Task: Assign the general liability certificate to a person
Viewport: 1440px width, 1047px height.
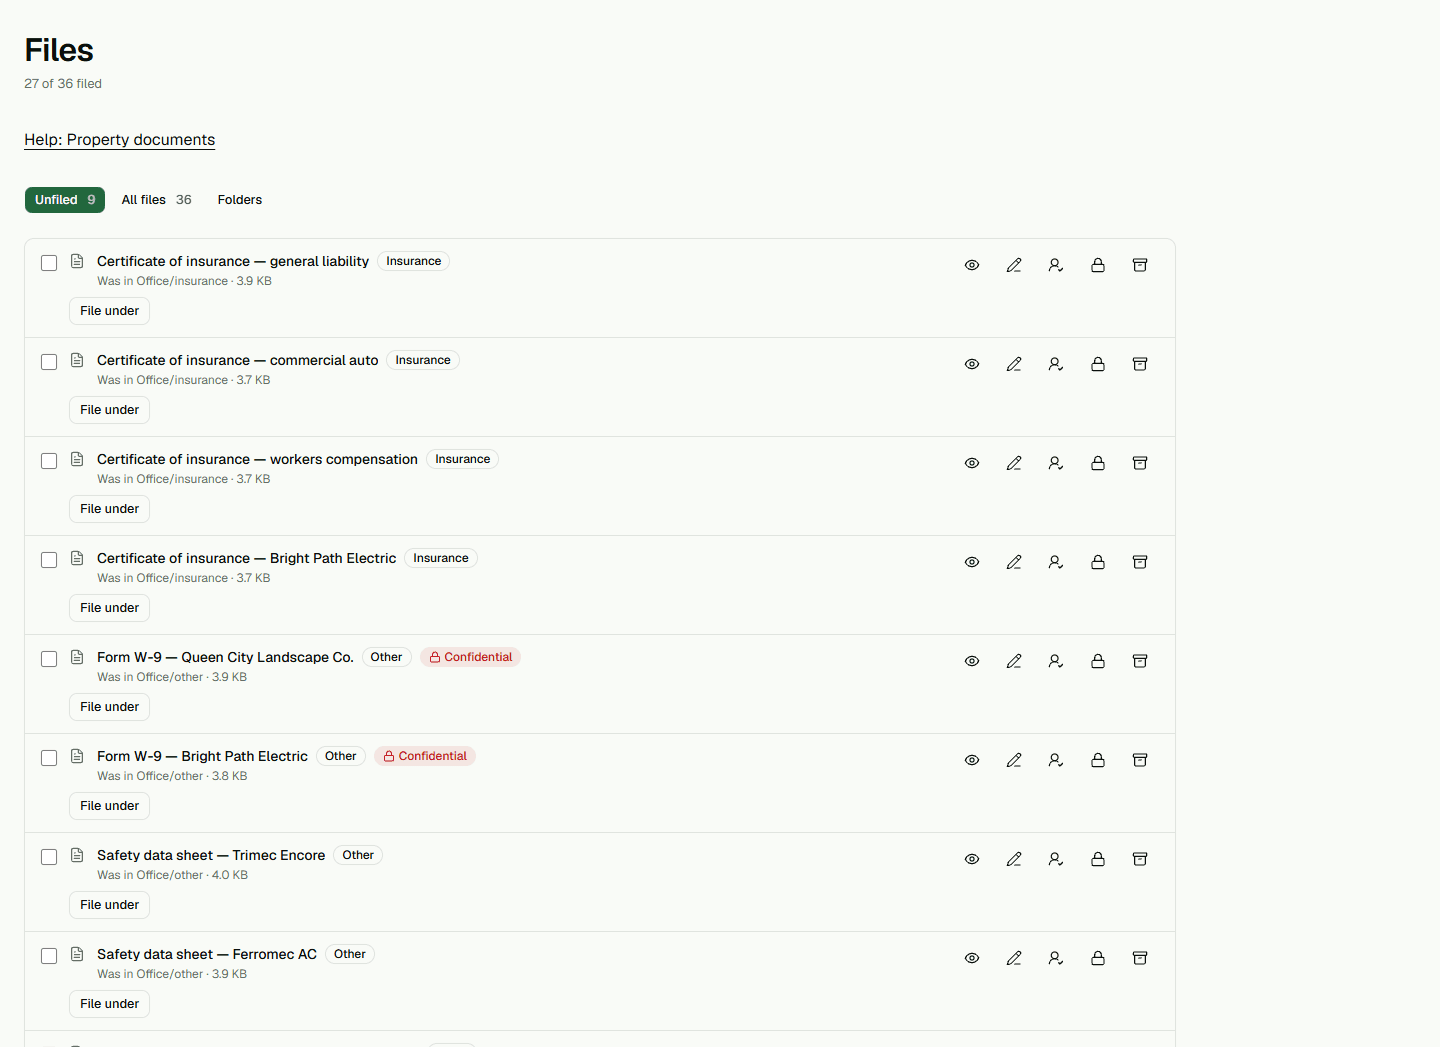Action: (1056, 265)
